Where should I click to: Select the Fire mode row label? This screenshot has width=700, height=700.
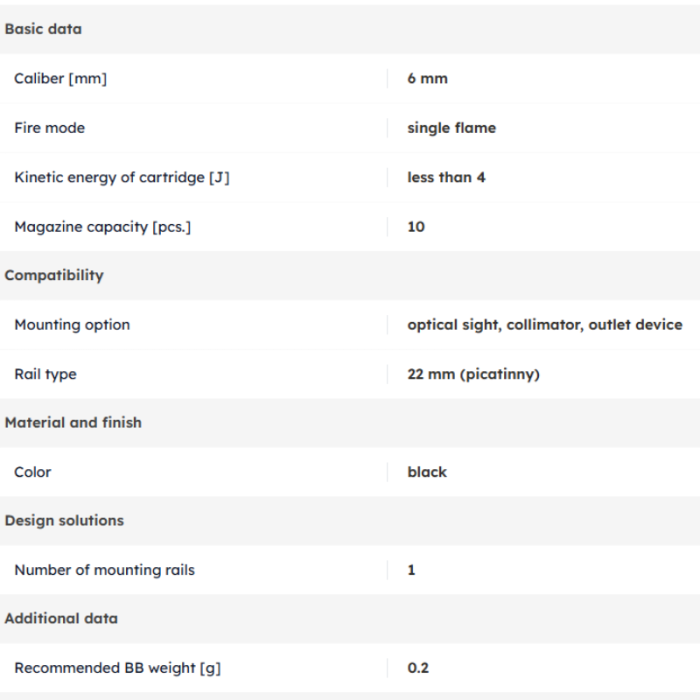[x=50, y=128]
